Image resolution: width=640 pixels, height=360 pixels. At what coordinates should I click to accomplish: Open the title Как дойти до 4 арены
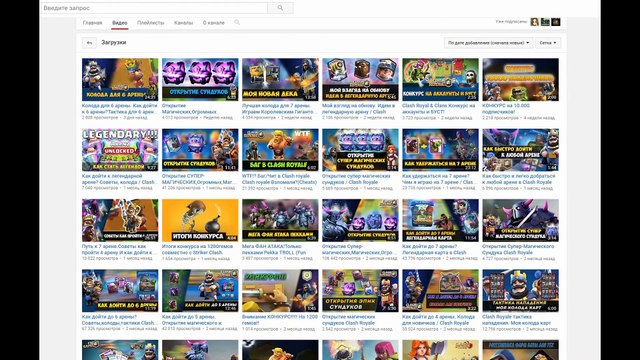pyautogui.click(x=438, y=320)
